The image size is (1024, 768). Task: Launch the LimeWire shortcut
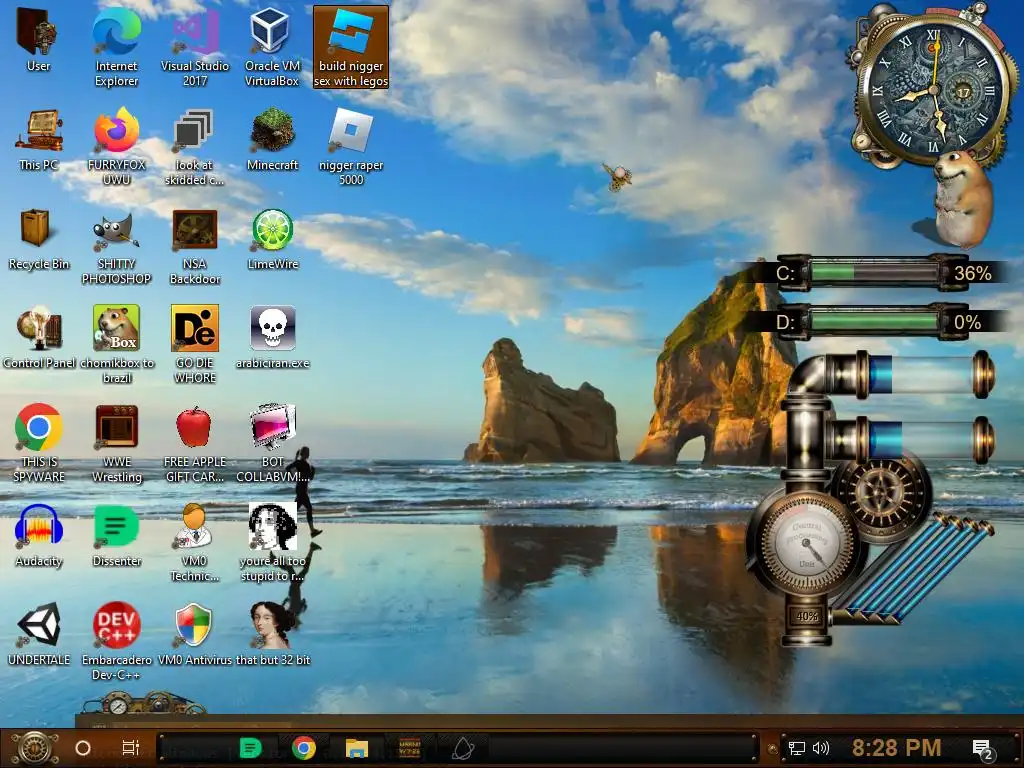pyautogui.click(x=272, y=239)
